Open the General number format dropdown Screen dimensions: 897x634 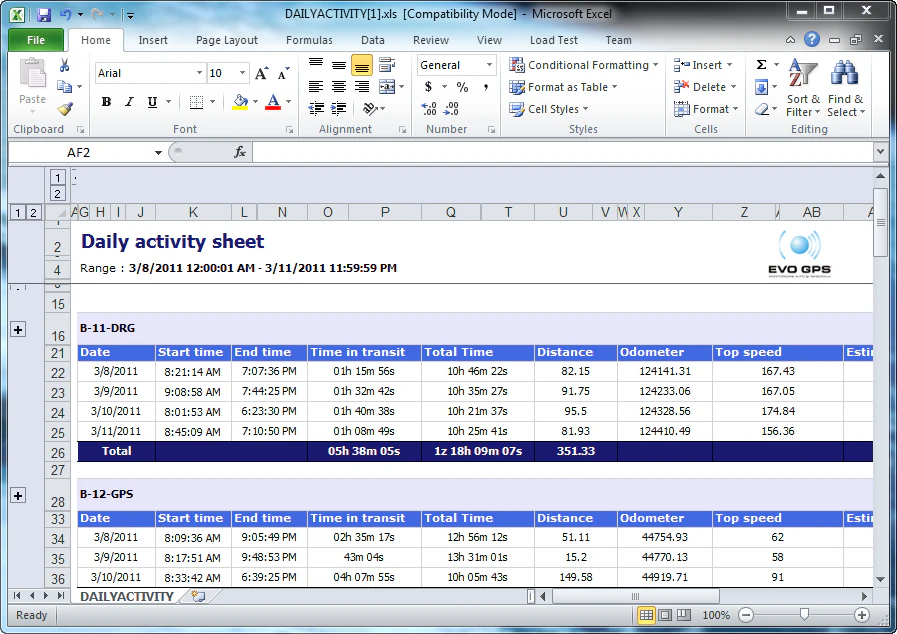pos(490,65)
